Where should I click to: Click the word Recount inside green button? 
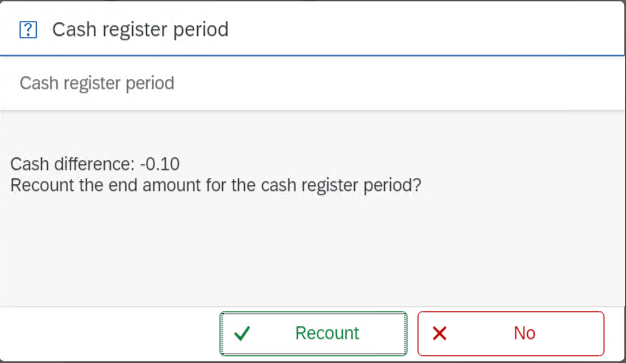pyautogui.click(x=327, y=333)
